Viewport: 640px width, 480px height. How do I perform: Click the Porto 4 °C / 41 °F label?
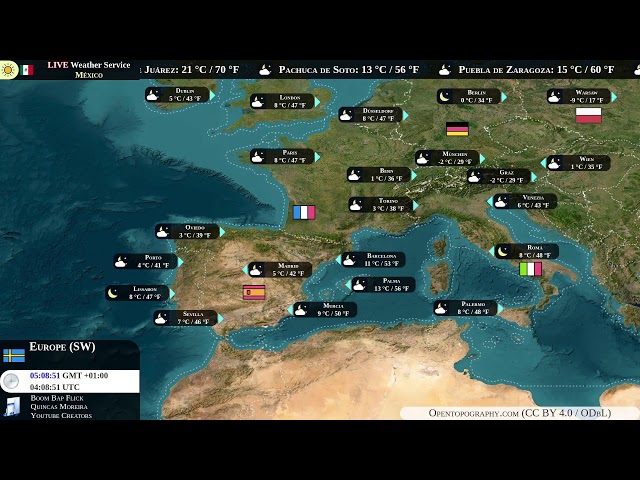pyautogui.click(x=146, y=261)
